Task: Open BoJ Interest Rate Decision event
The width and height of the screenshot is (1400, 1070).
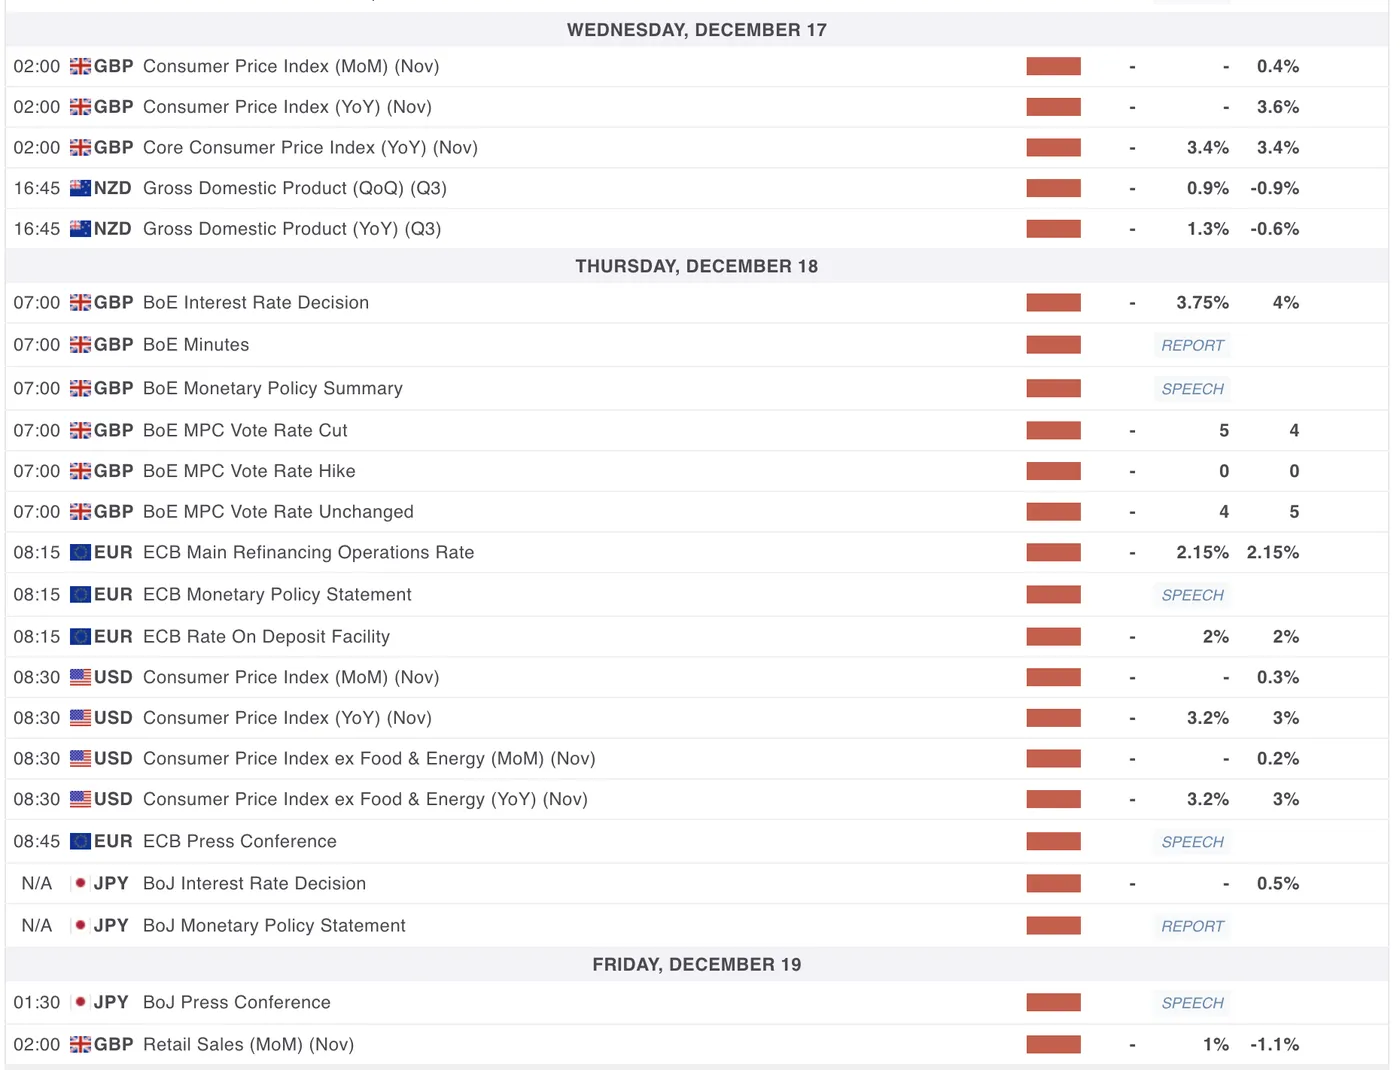Action: point(254,884)
